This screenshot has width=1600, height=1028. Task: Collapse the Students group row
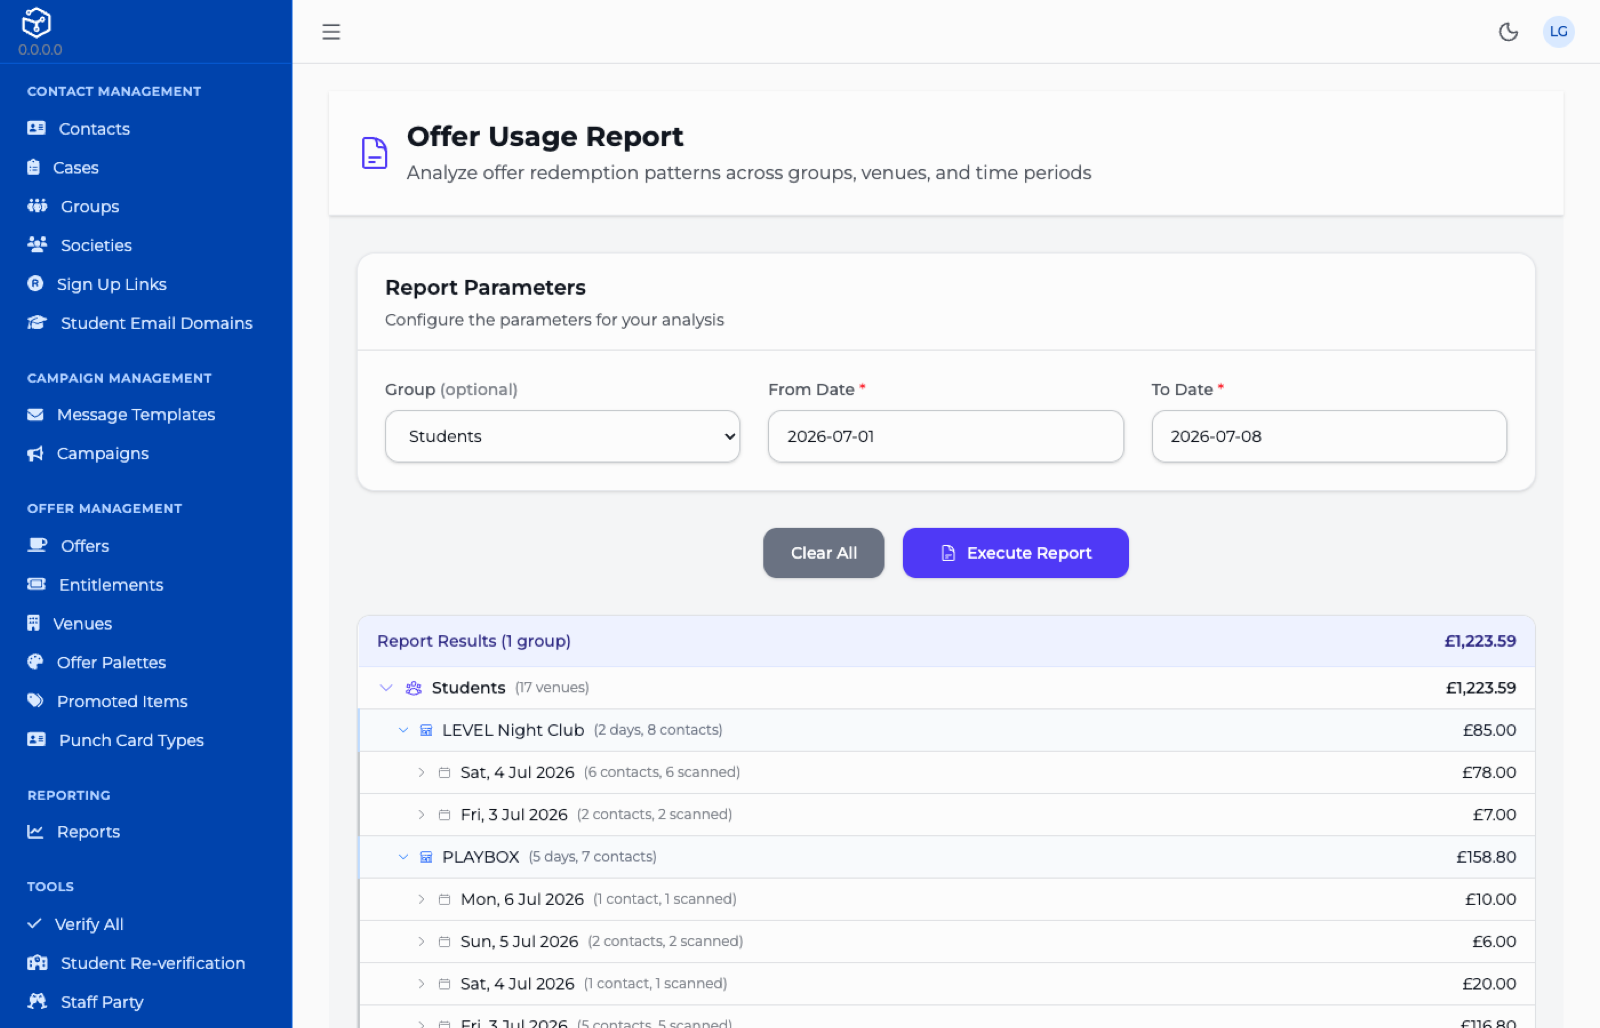(x=386, y=688)
